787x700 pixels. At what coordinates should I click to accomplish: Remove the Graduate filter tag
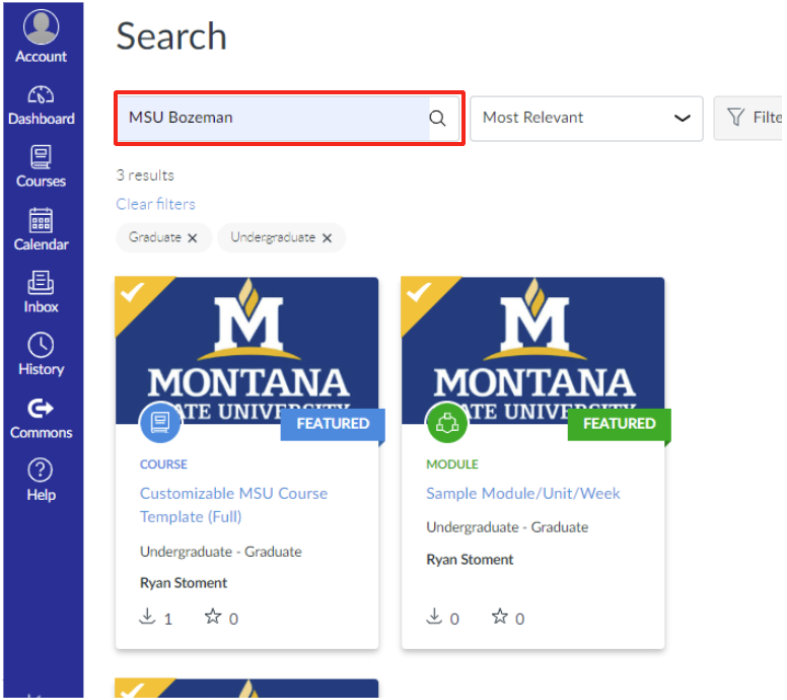(192, 238)
